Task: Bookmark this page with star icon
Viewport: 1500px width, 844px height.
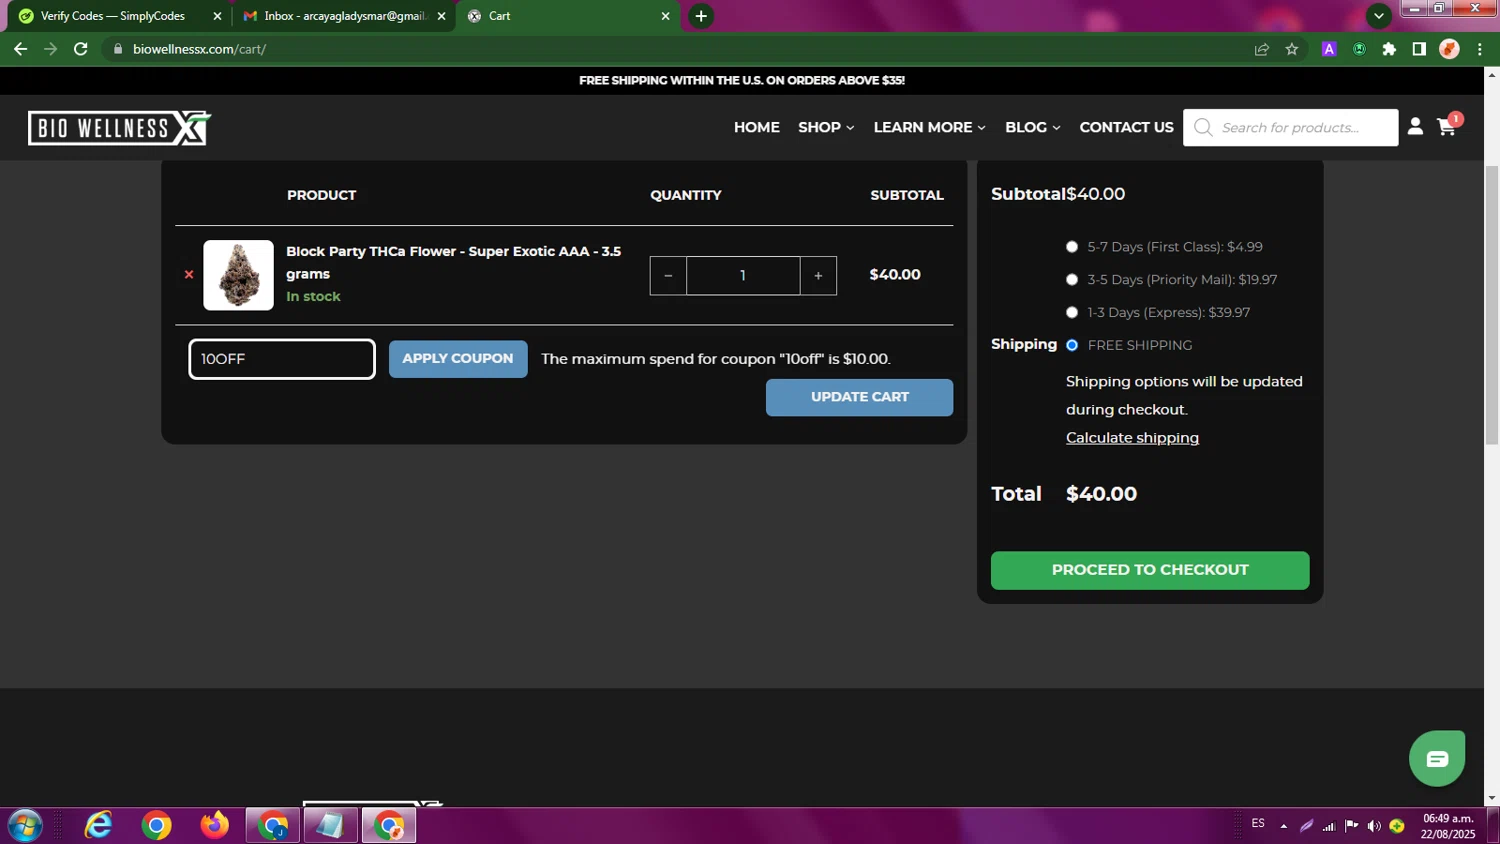Action: click(1292, 49)
